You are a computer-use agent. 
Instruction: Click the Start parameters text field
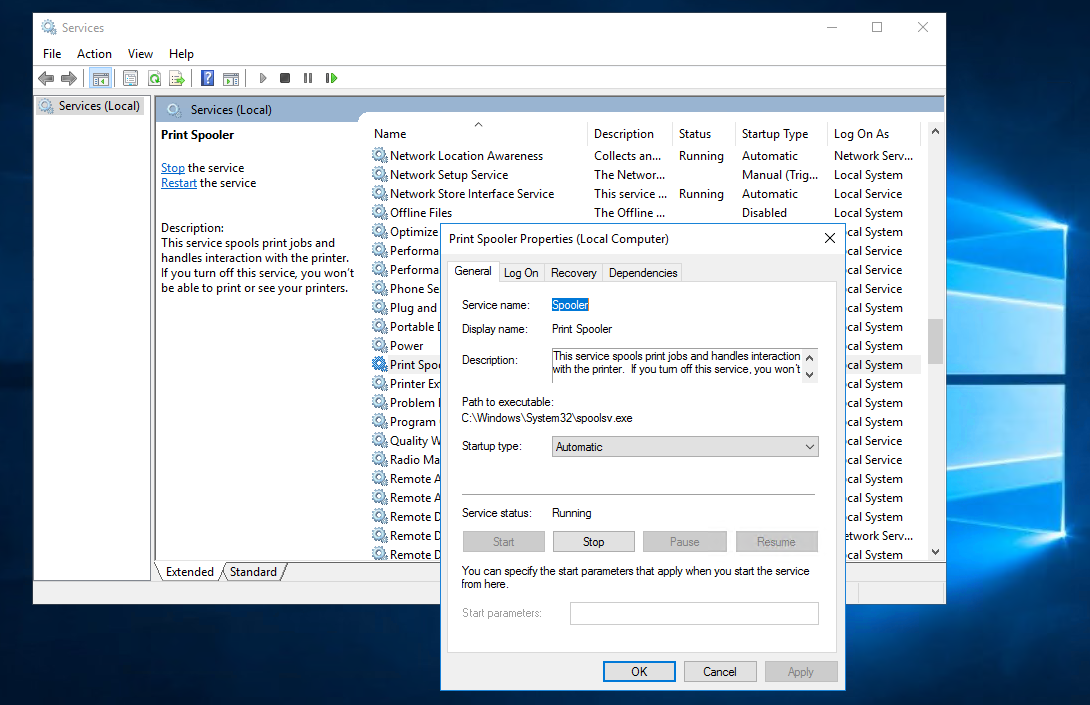[694, 613]
